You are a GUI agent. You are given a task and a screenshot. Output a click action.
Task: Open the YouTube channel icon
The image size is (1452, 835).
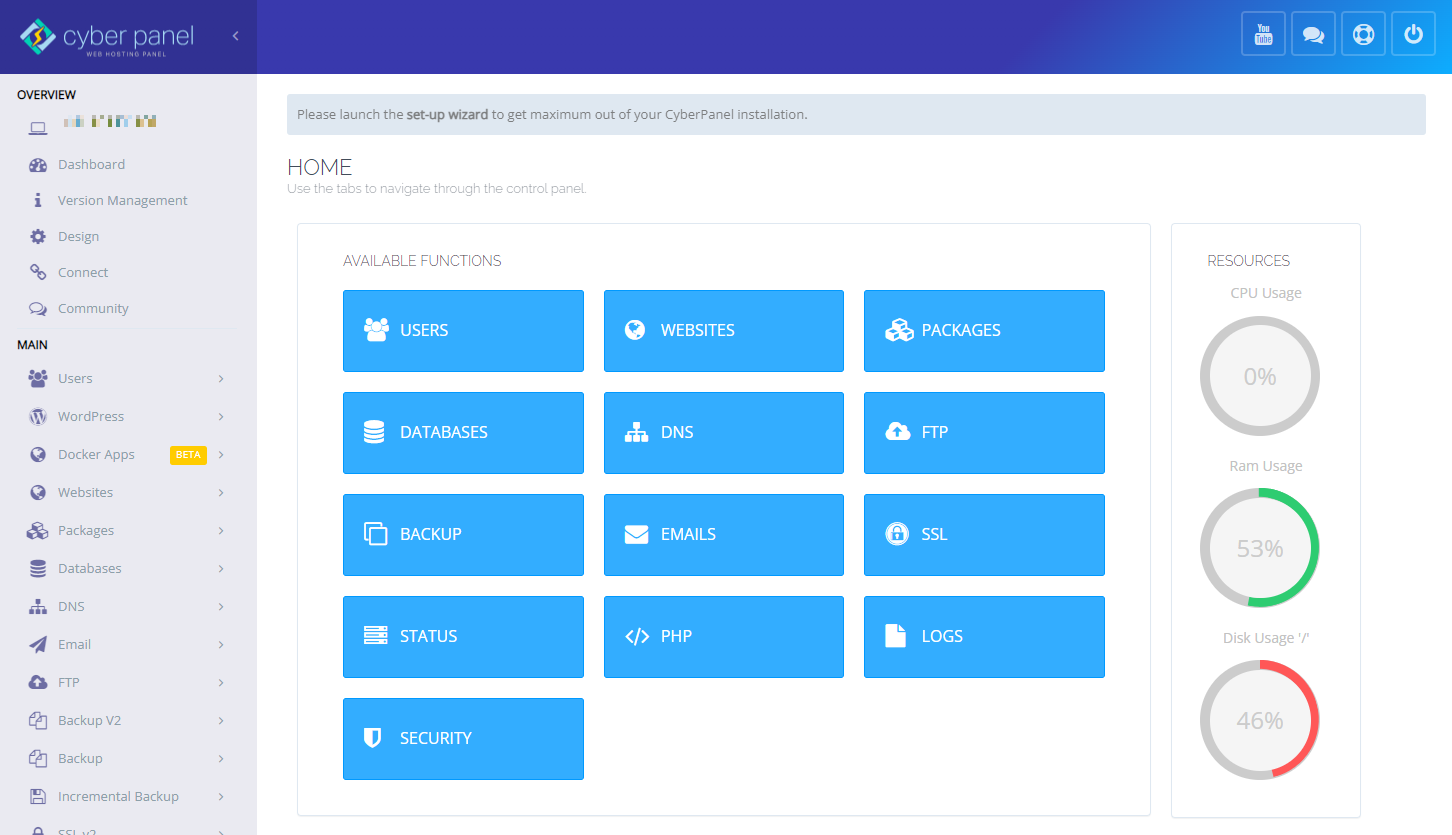pos(1263,34)
